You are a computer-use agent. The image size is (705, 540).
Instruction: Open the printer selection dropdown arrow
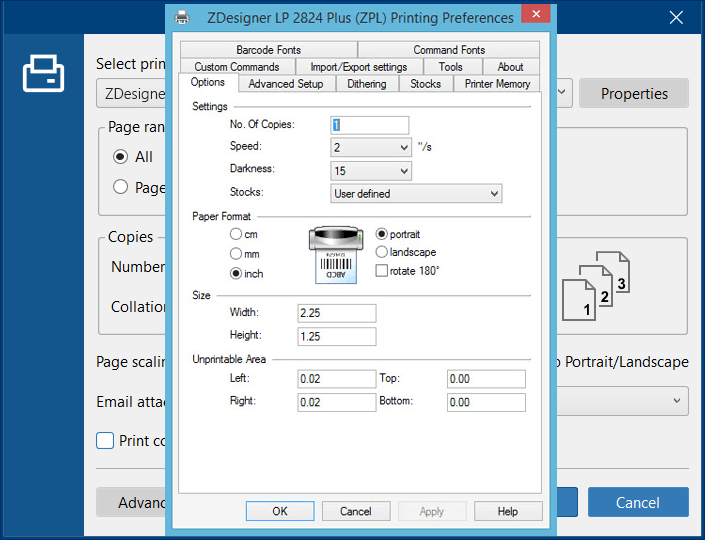562,92
